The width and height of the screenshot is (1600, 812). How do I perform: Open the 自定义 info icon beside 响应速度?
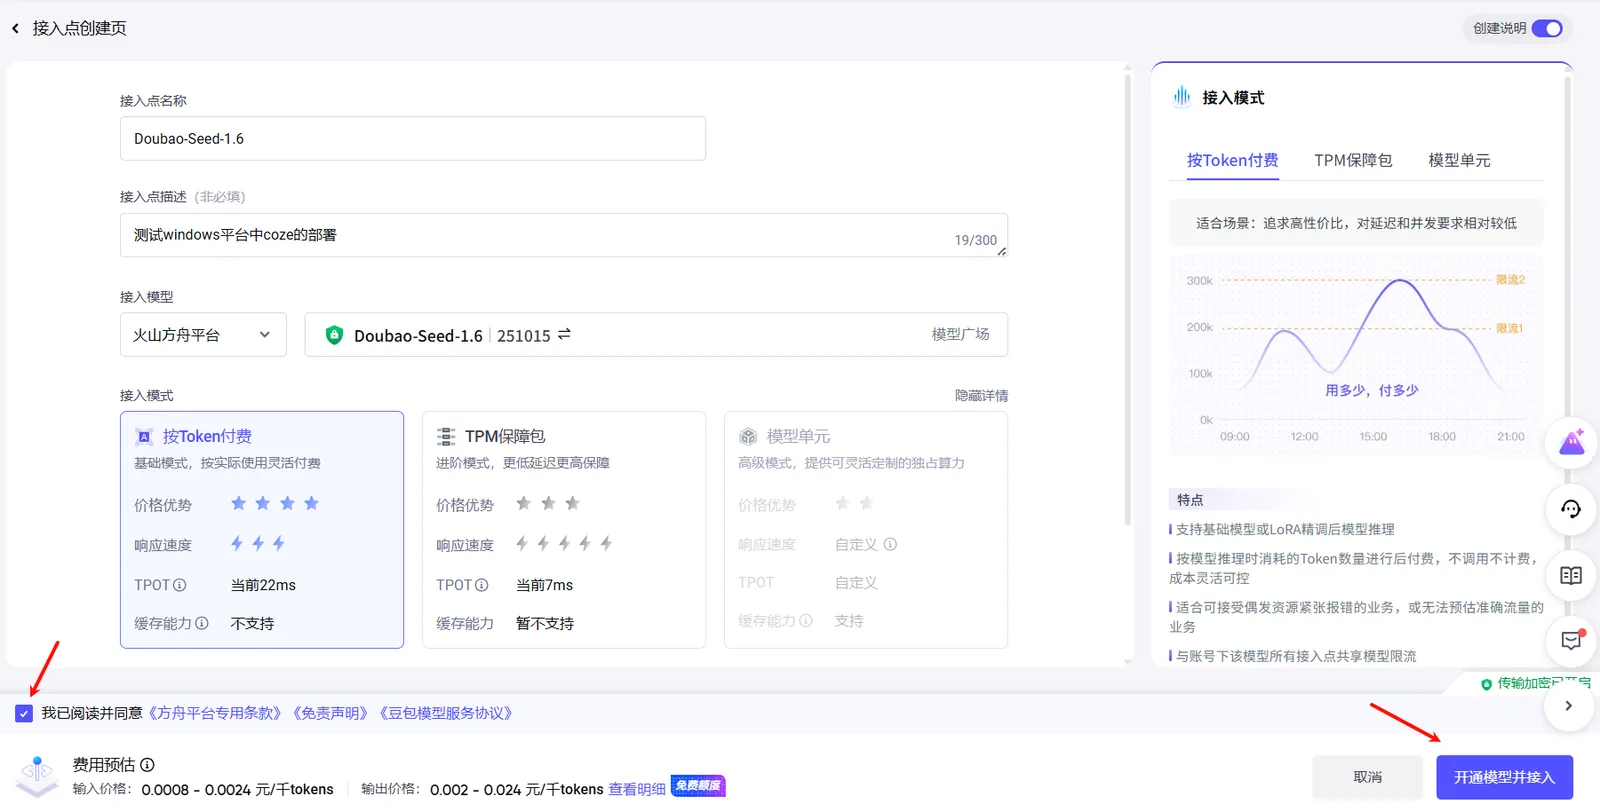(890, 544)
